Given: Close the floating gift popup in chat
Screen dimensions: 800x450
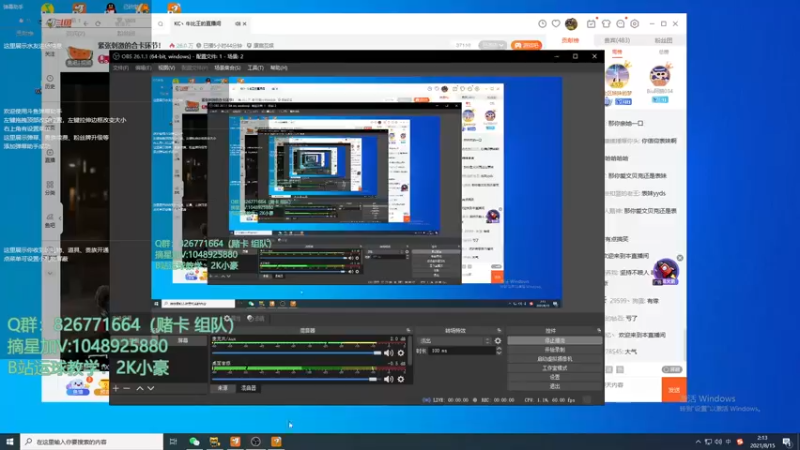Looking at the screenshot, I should tap(680, 258).
